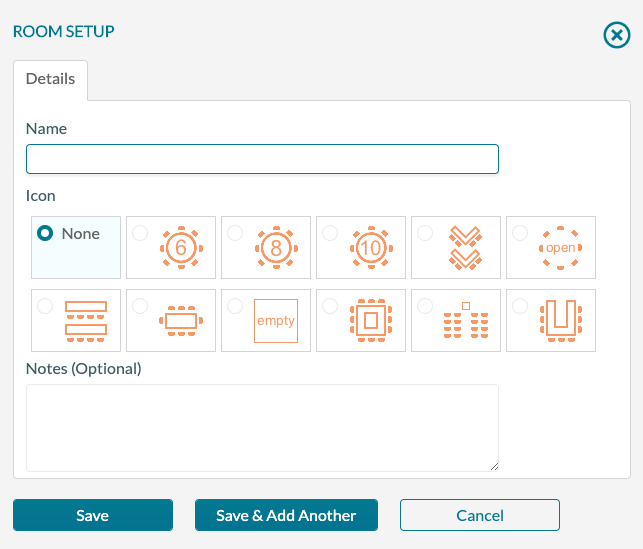The height and width of the screenshot is (549, 643).
Task: Focus the Name text field
Action: (262, 159)
